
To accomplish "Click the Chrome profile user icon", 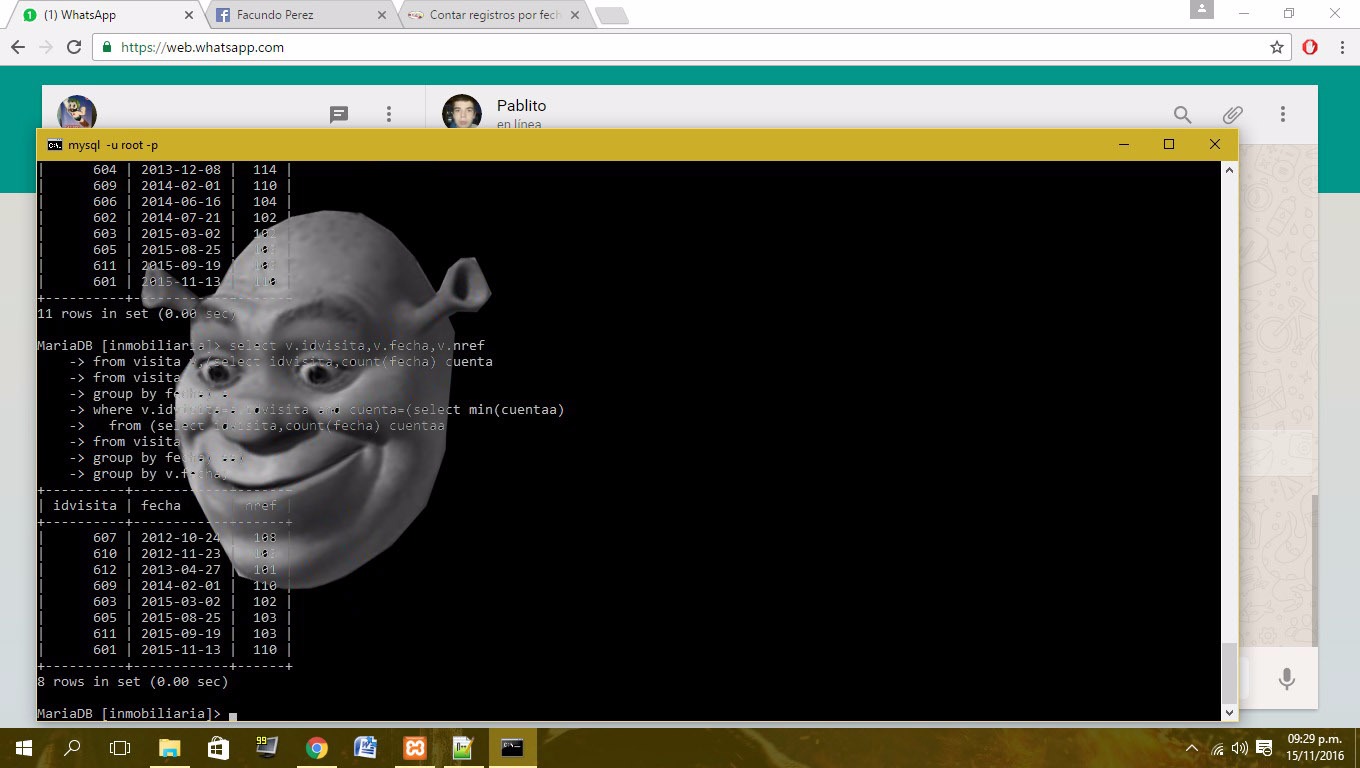I will coord(1202,9).
